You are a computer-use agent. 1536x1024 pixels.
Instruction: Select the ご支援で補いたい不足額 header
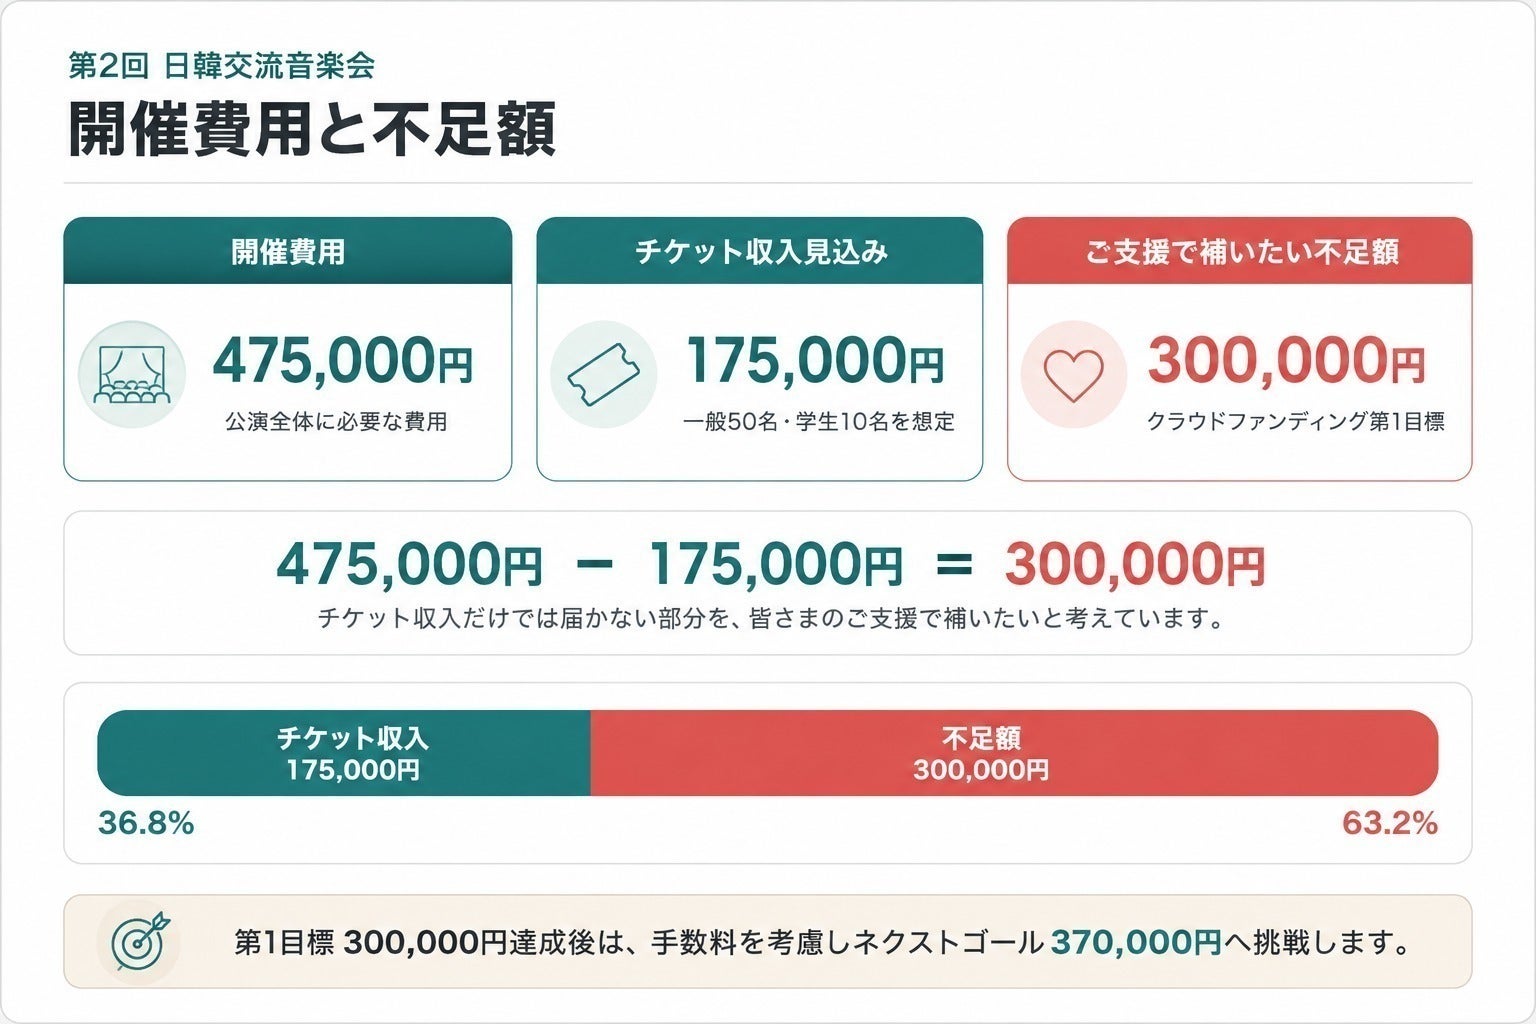(x=1240, y=251)
